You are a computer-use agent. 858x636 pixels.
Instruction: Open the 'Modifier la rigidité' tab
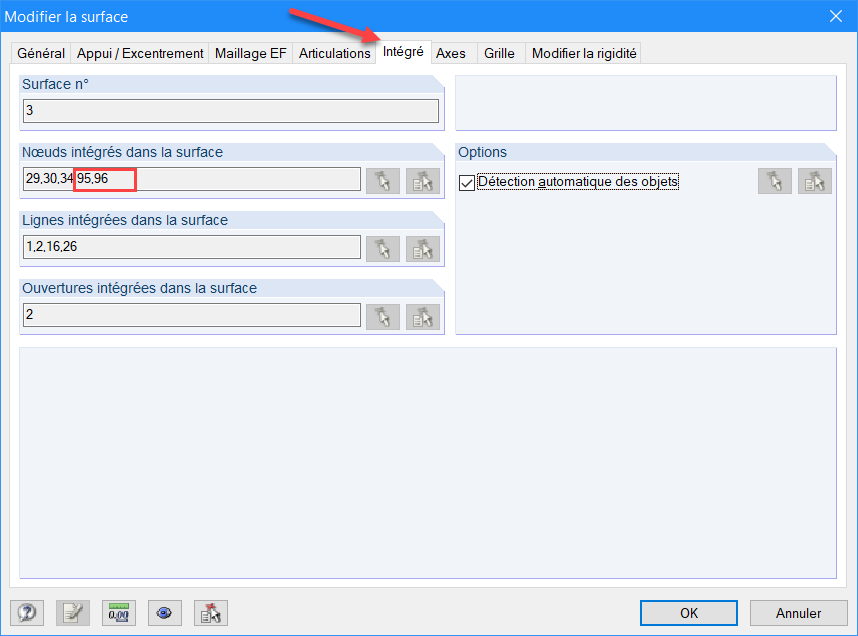tap(583, 53)
